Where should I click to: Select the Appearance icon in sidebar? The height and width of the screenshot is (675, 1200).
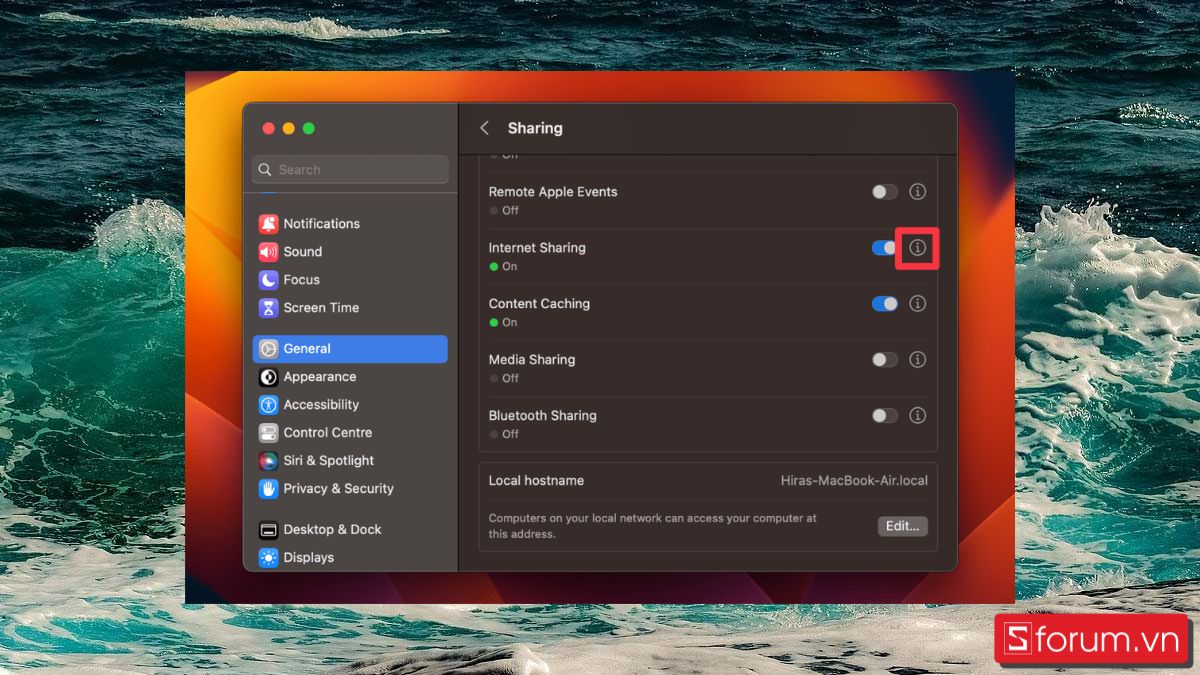click(267, 376)
